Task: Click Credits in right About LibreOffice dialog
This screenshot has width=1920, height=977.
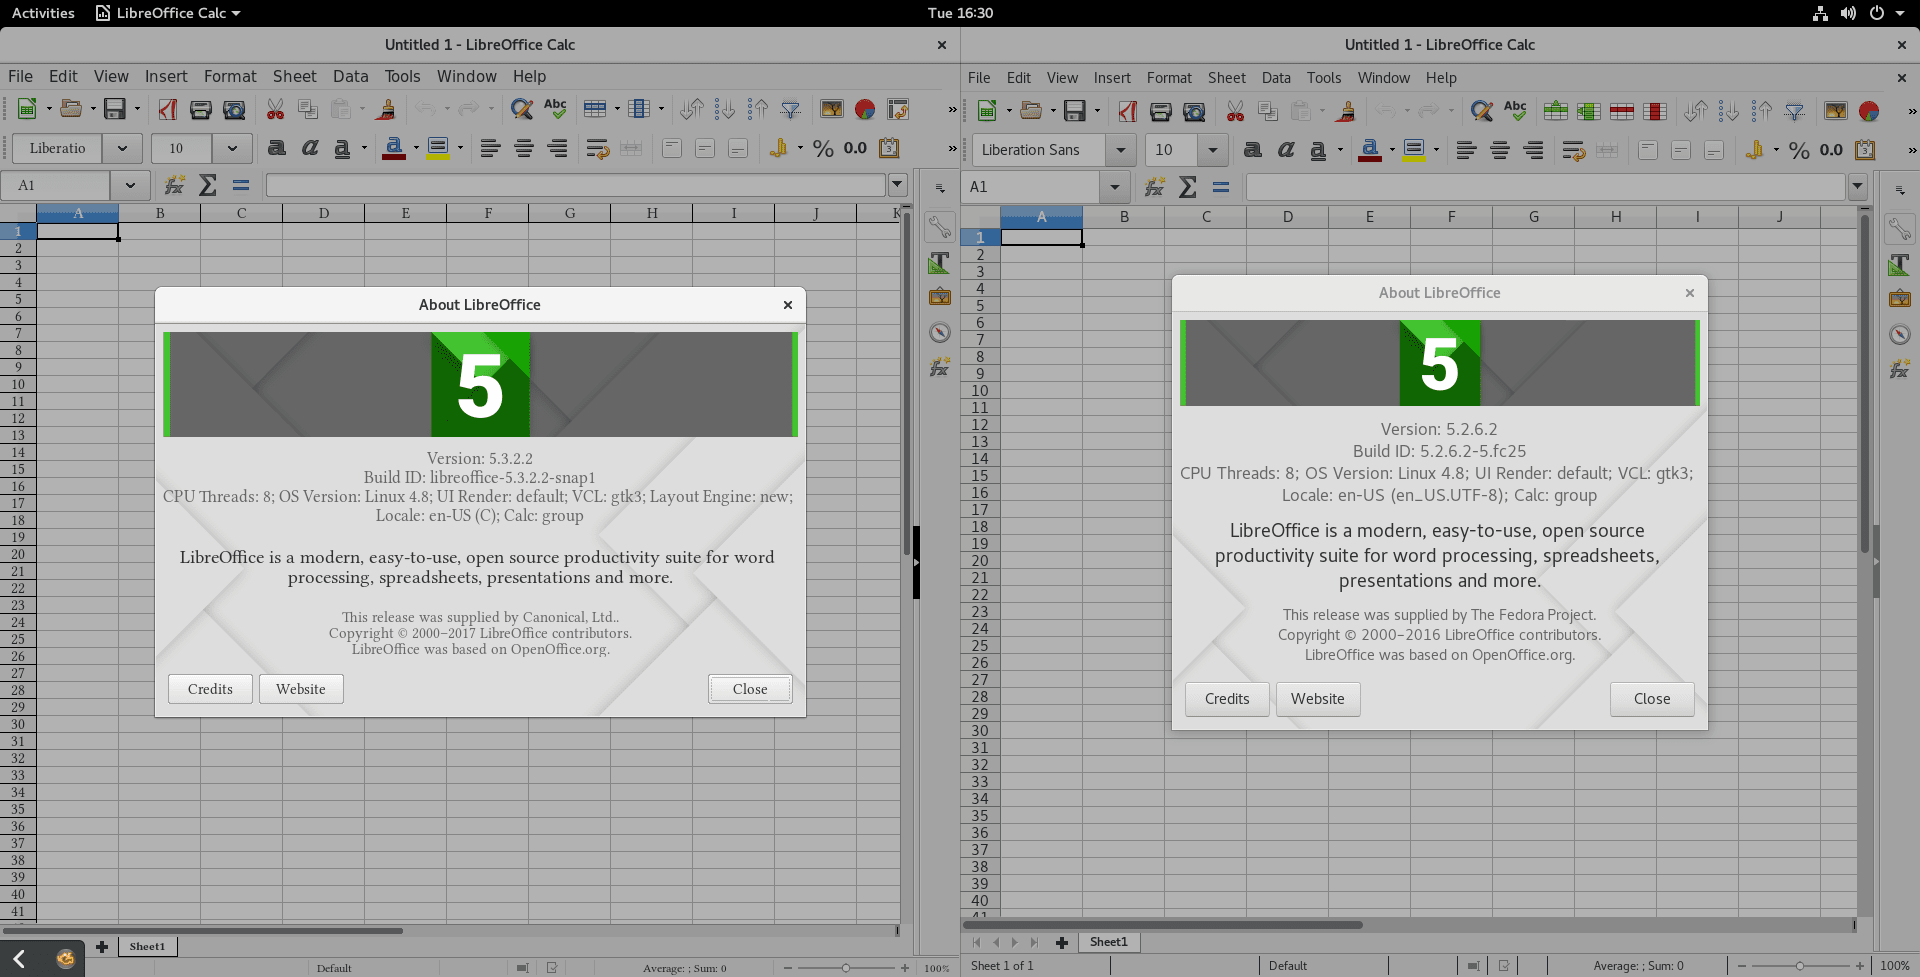Action: 1227,699
